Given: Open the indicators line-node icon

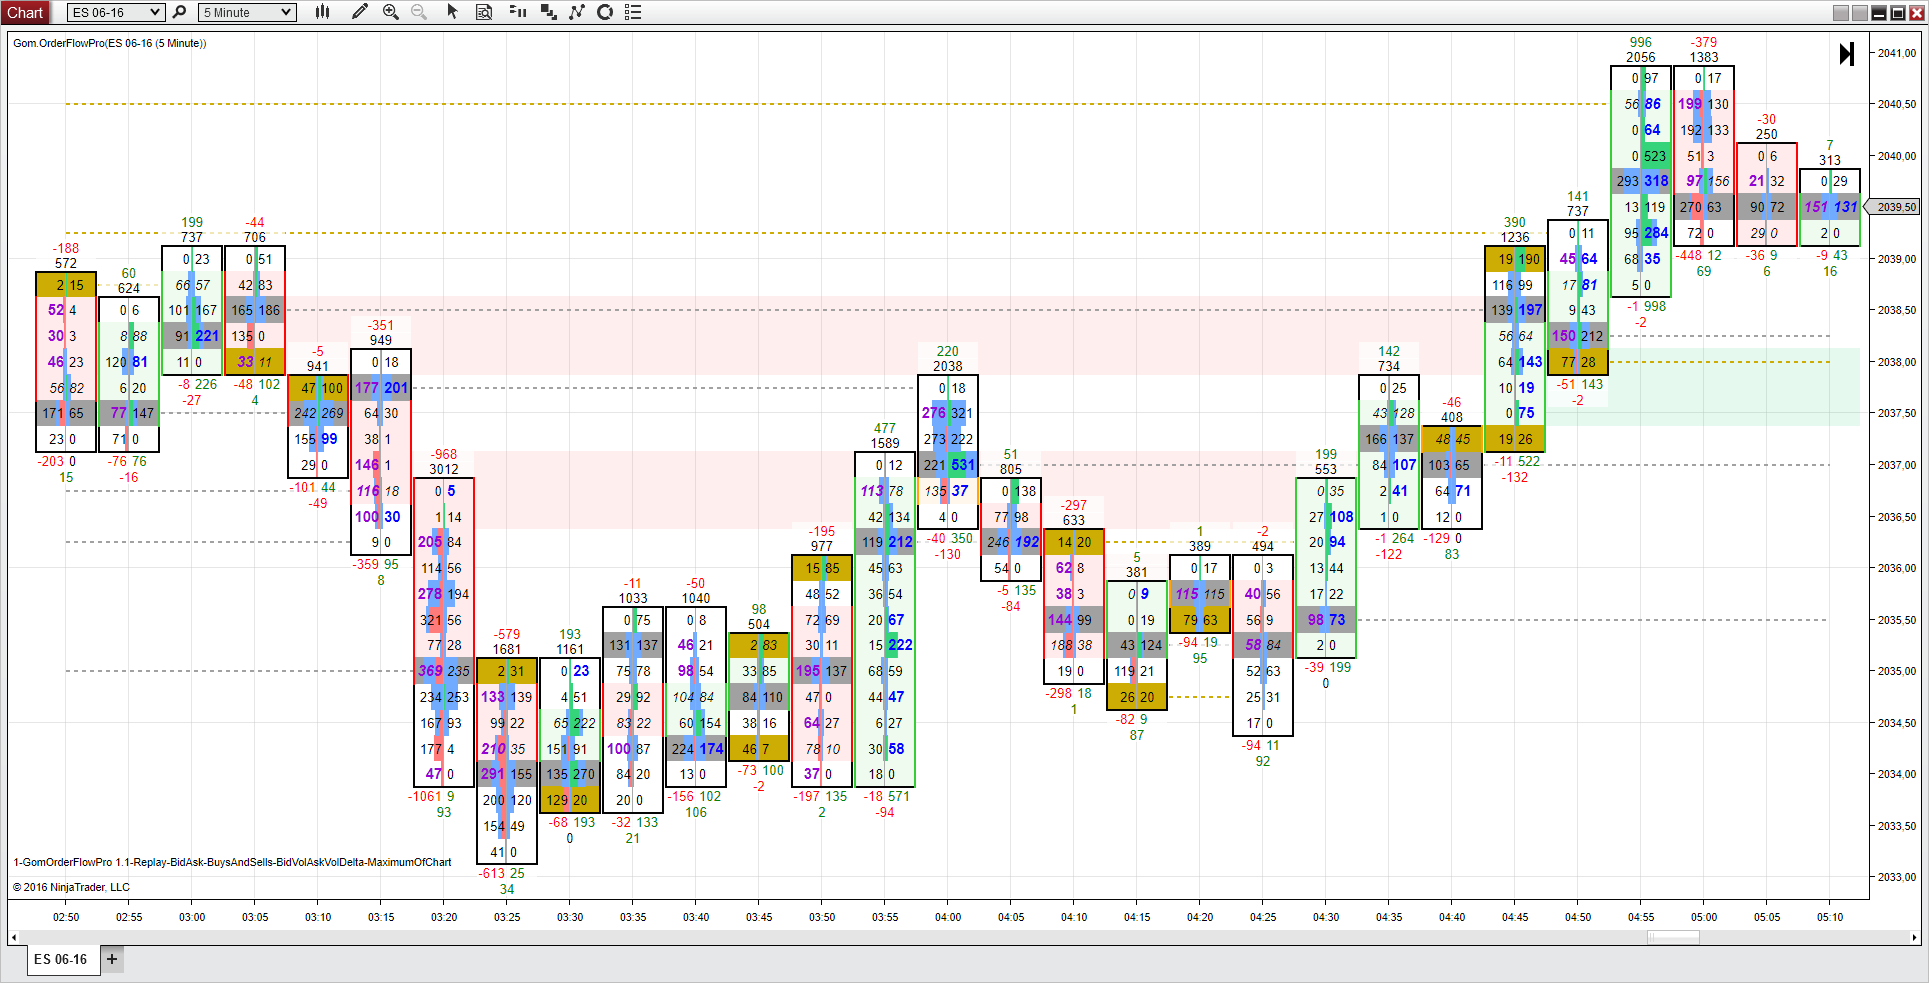Looking at the screenshot, I should click(x=577, y=12).
